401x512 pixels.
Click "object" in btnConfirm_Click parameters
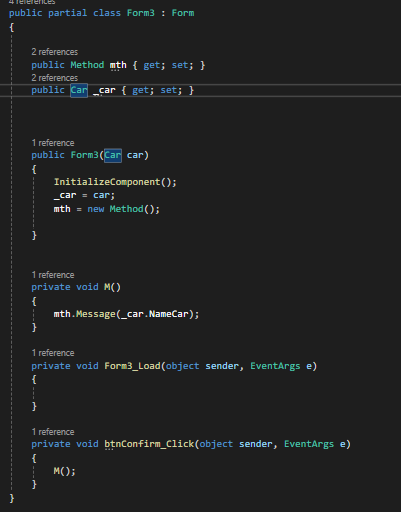(216, 444)
